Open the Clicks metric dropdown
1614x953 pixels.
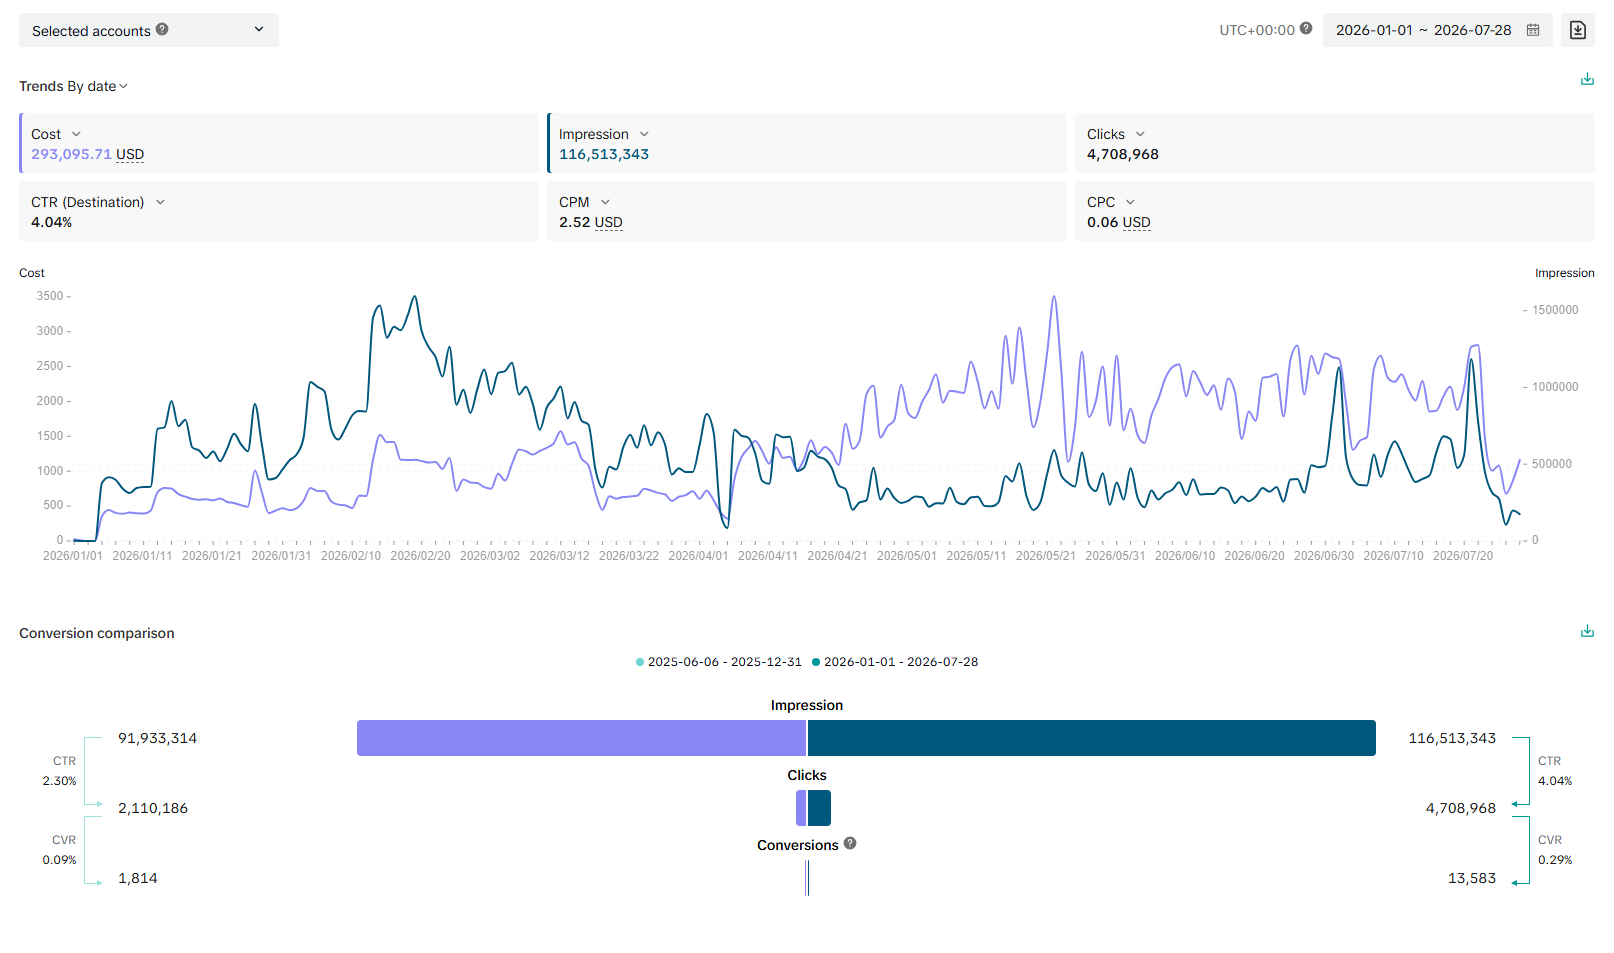pos(1140,134)
